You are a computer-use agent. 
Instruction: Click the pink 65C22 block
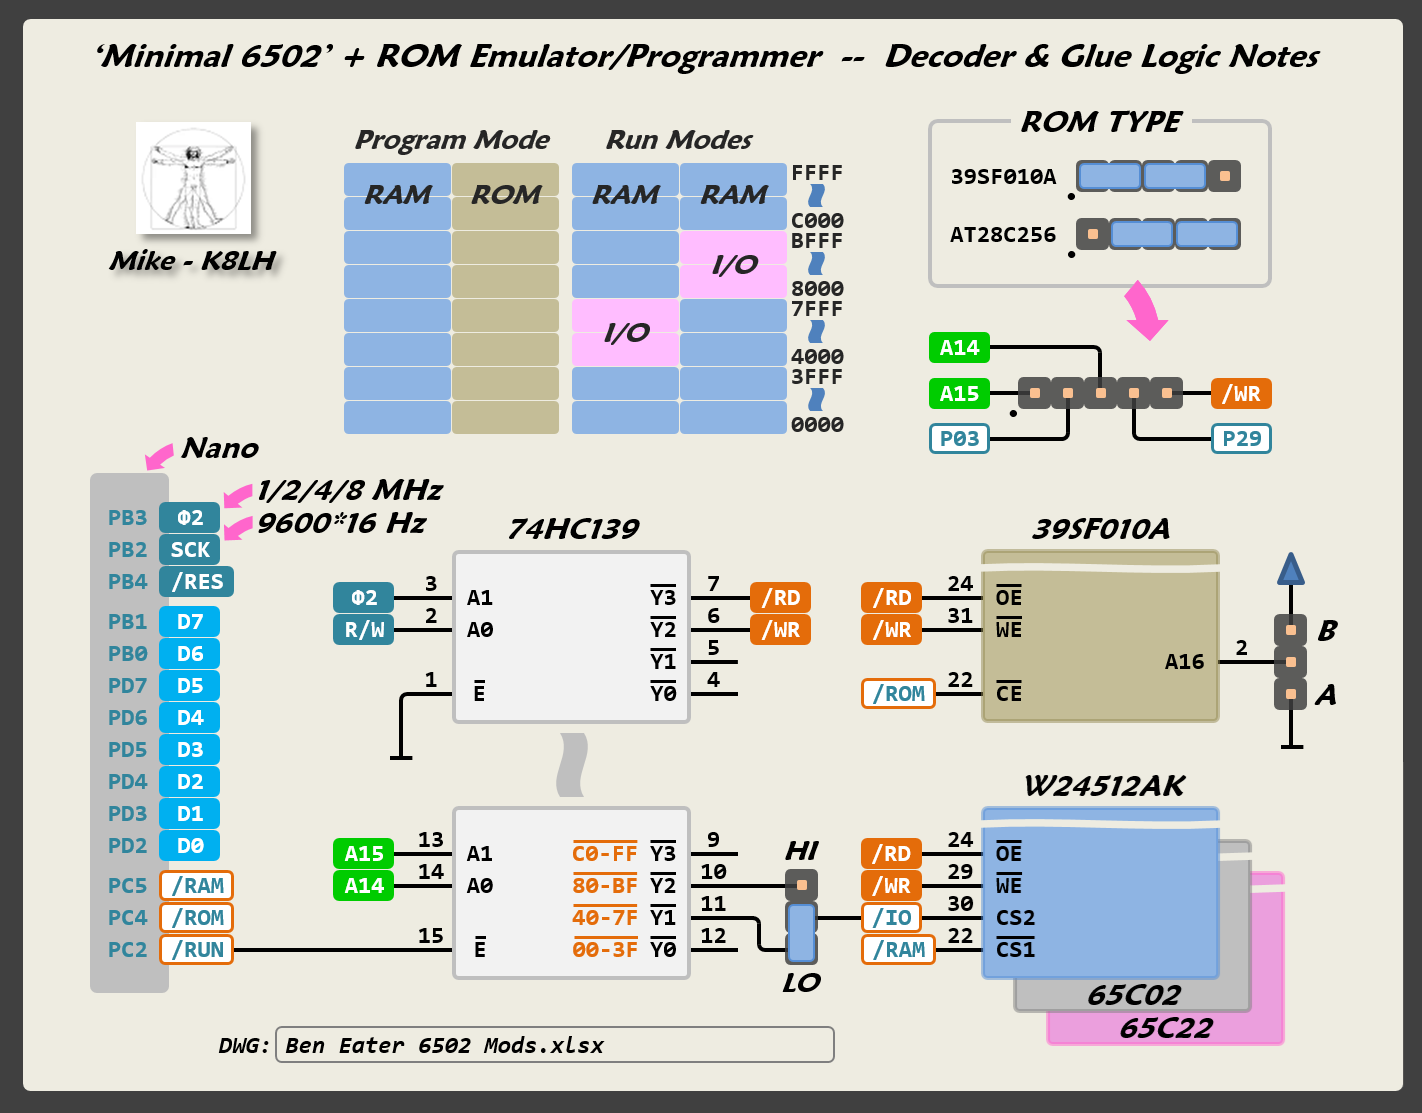click(1165, 1028)
